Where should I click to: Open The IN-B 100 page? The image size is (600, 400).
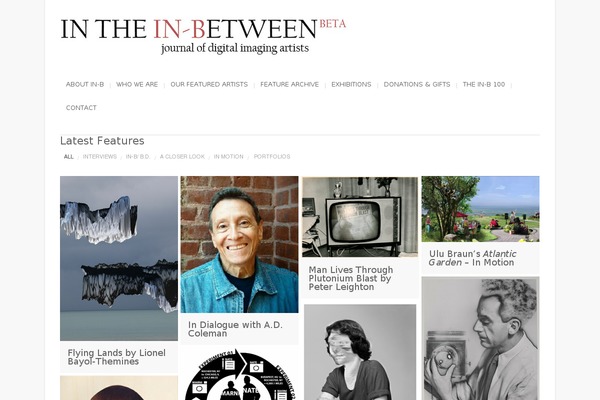[x=484, y=84]
